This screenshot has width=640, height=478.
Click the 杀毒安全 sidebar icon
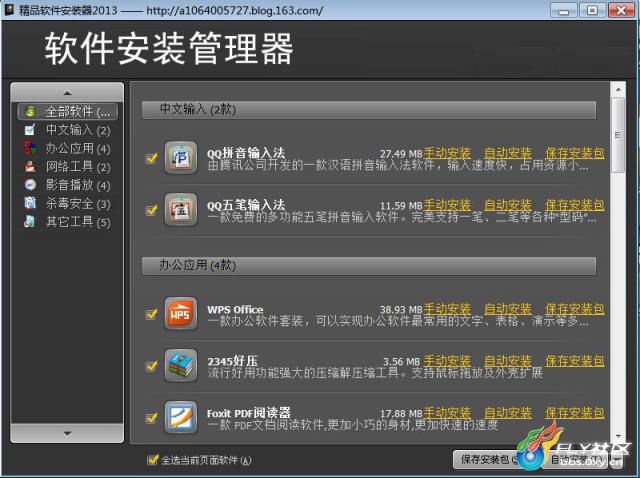point(30,203)
